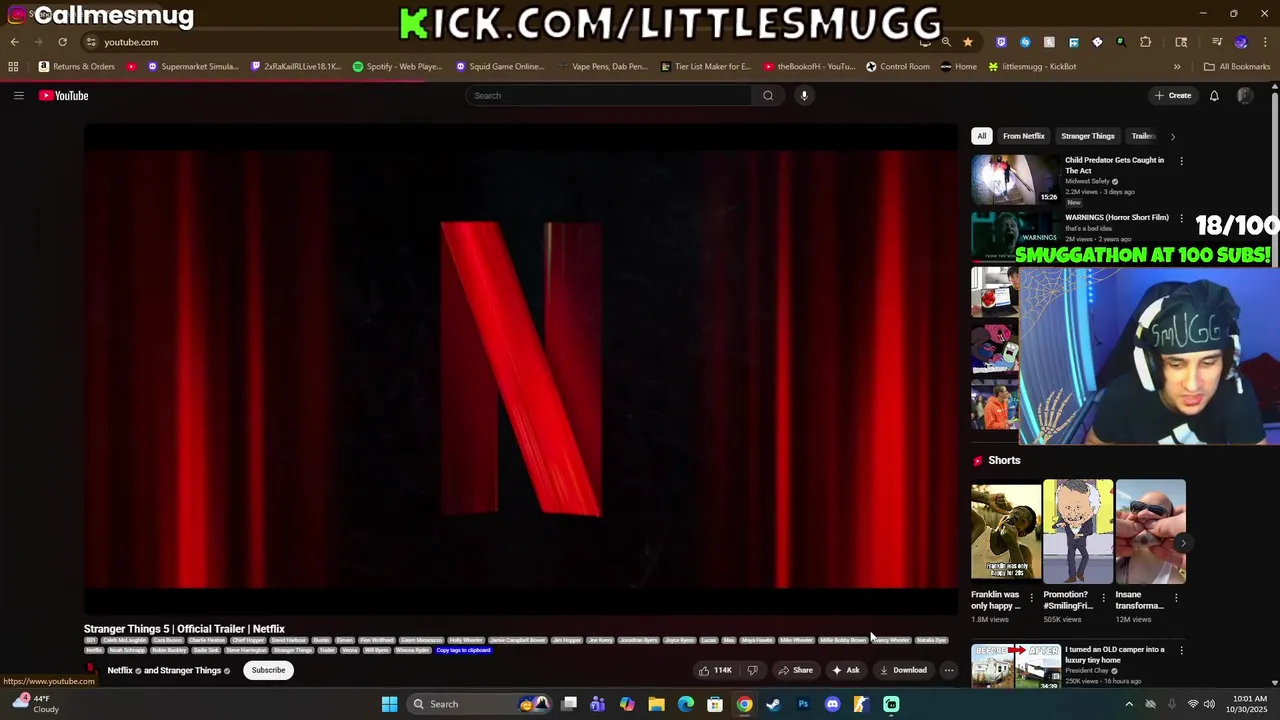Open YouTube notifications bell
The height and width of the screenshot is (720, 1280).
coord(1214,96)
